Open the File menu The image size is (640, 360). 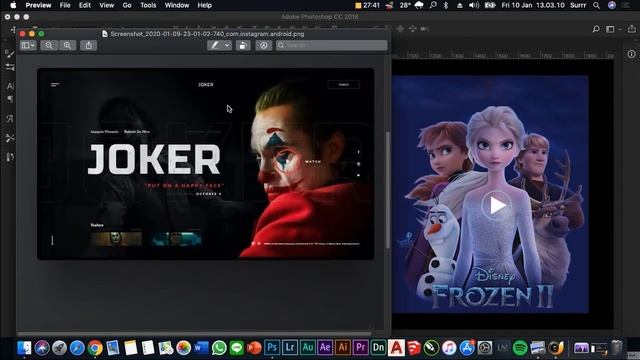(65, 5)
